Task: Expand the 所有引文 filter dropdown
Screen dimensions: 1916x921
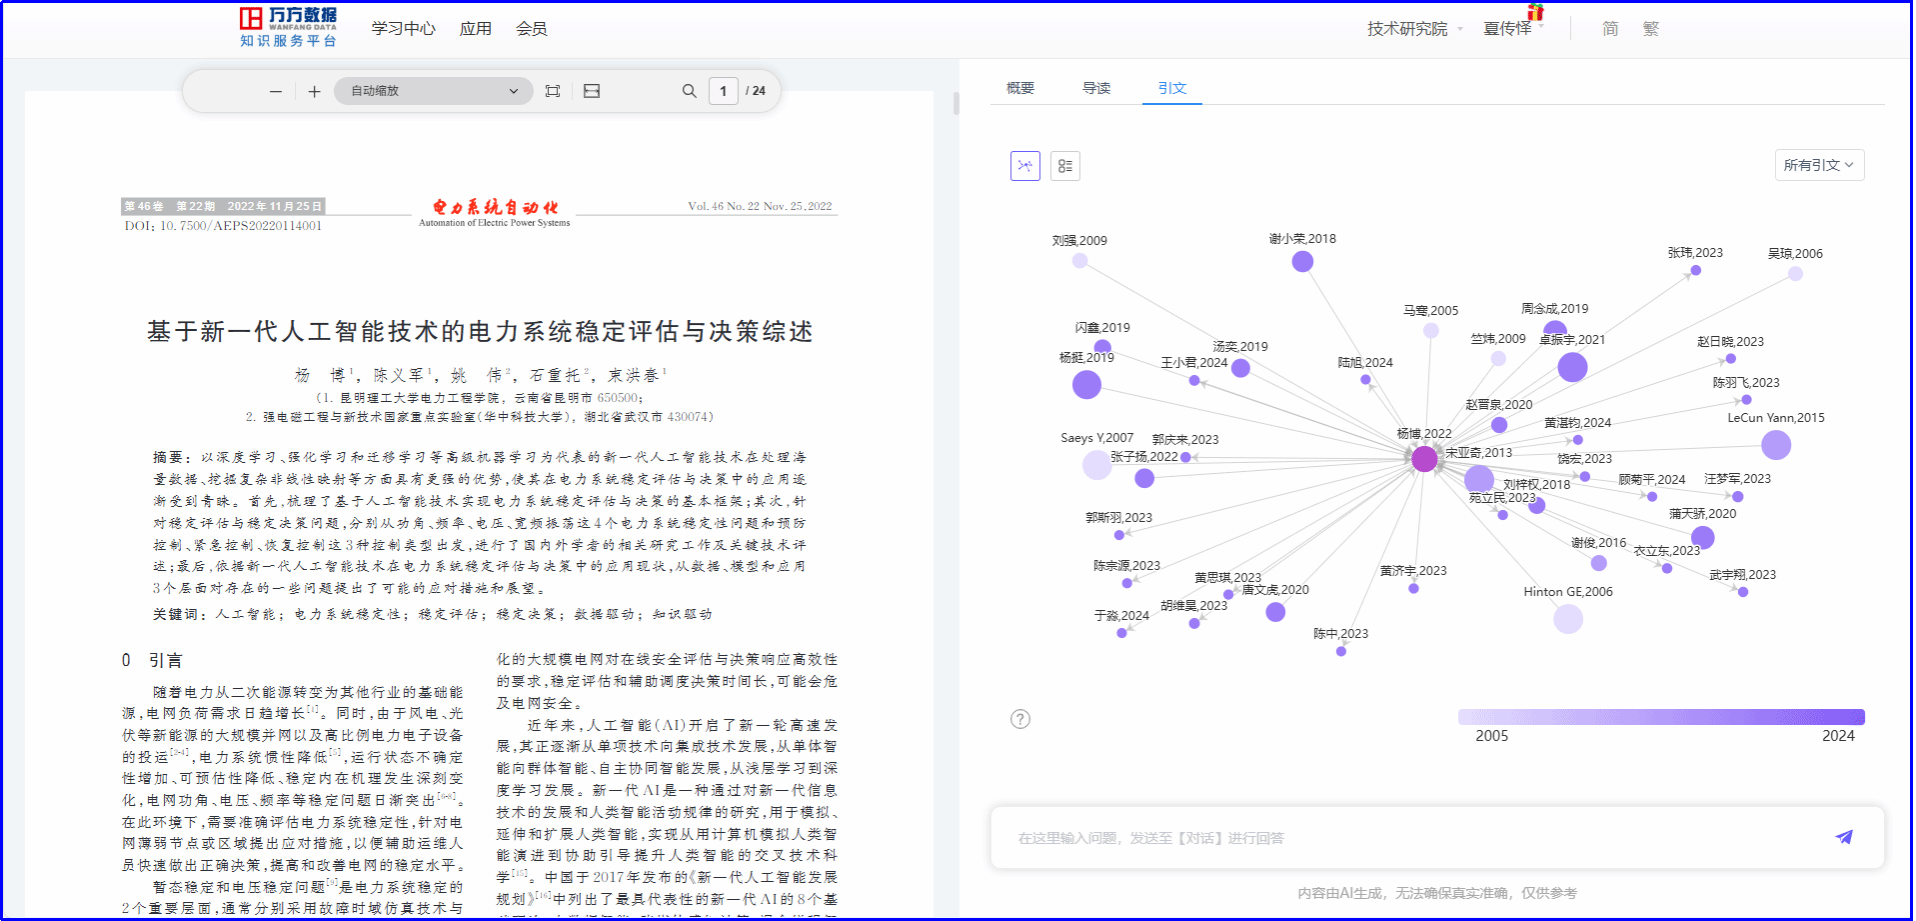Action: pos(1819,165)
